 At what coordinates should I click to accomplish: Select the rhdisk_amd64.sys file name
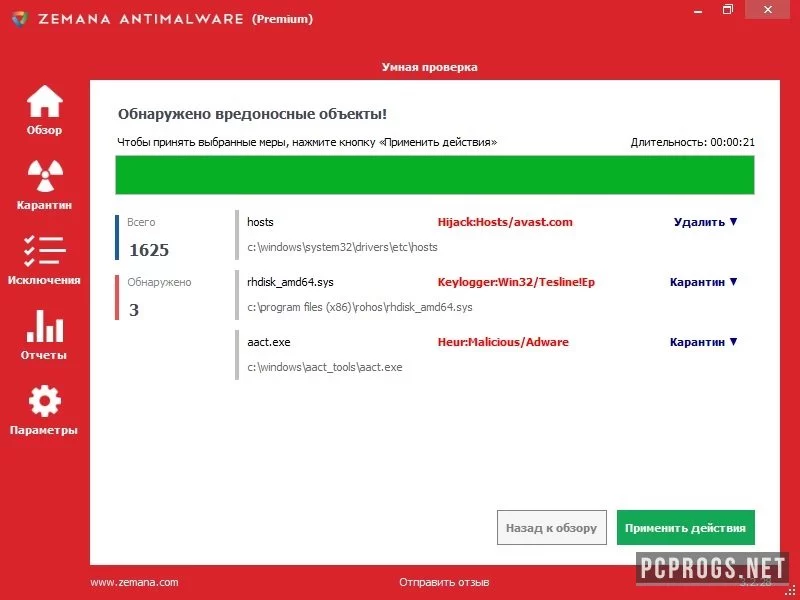coord(290,282)
